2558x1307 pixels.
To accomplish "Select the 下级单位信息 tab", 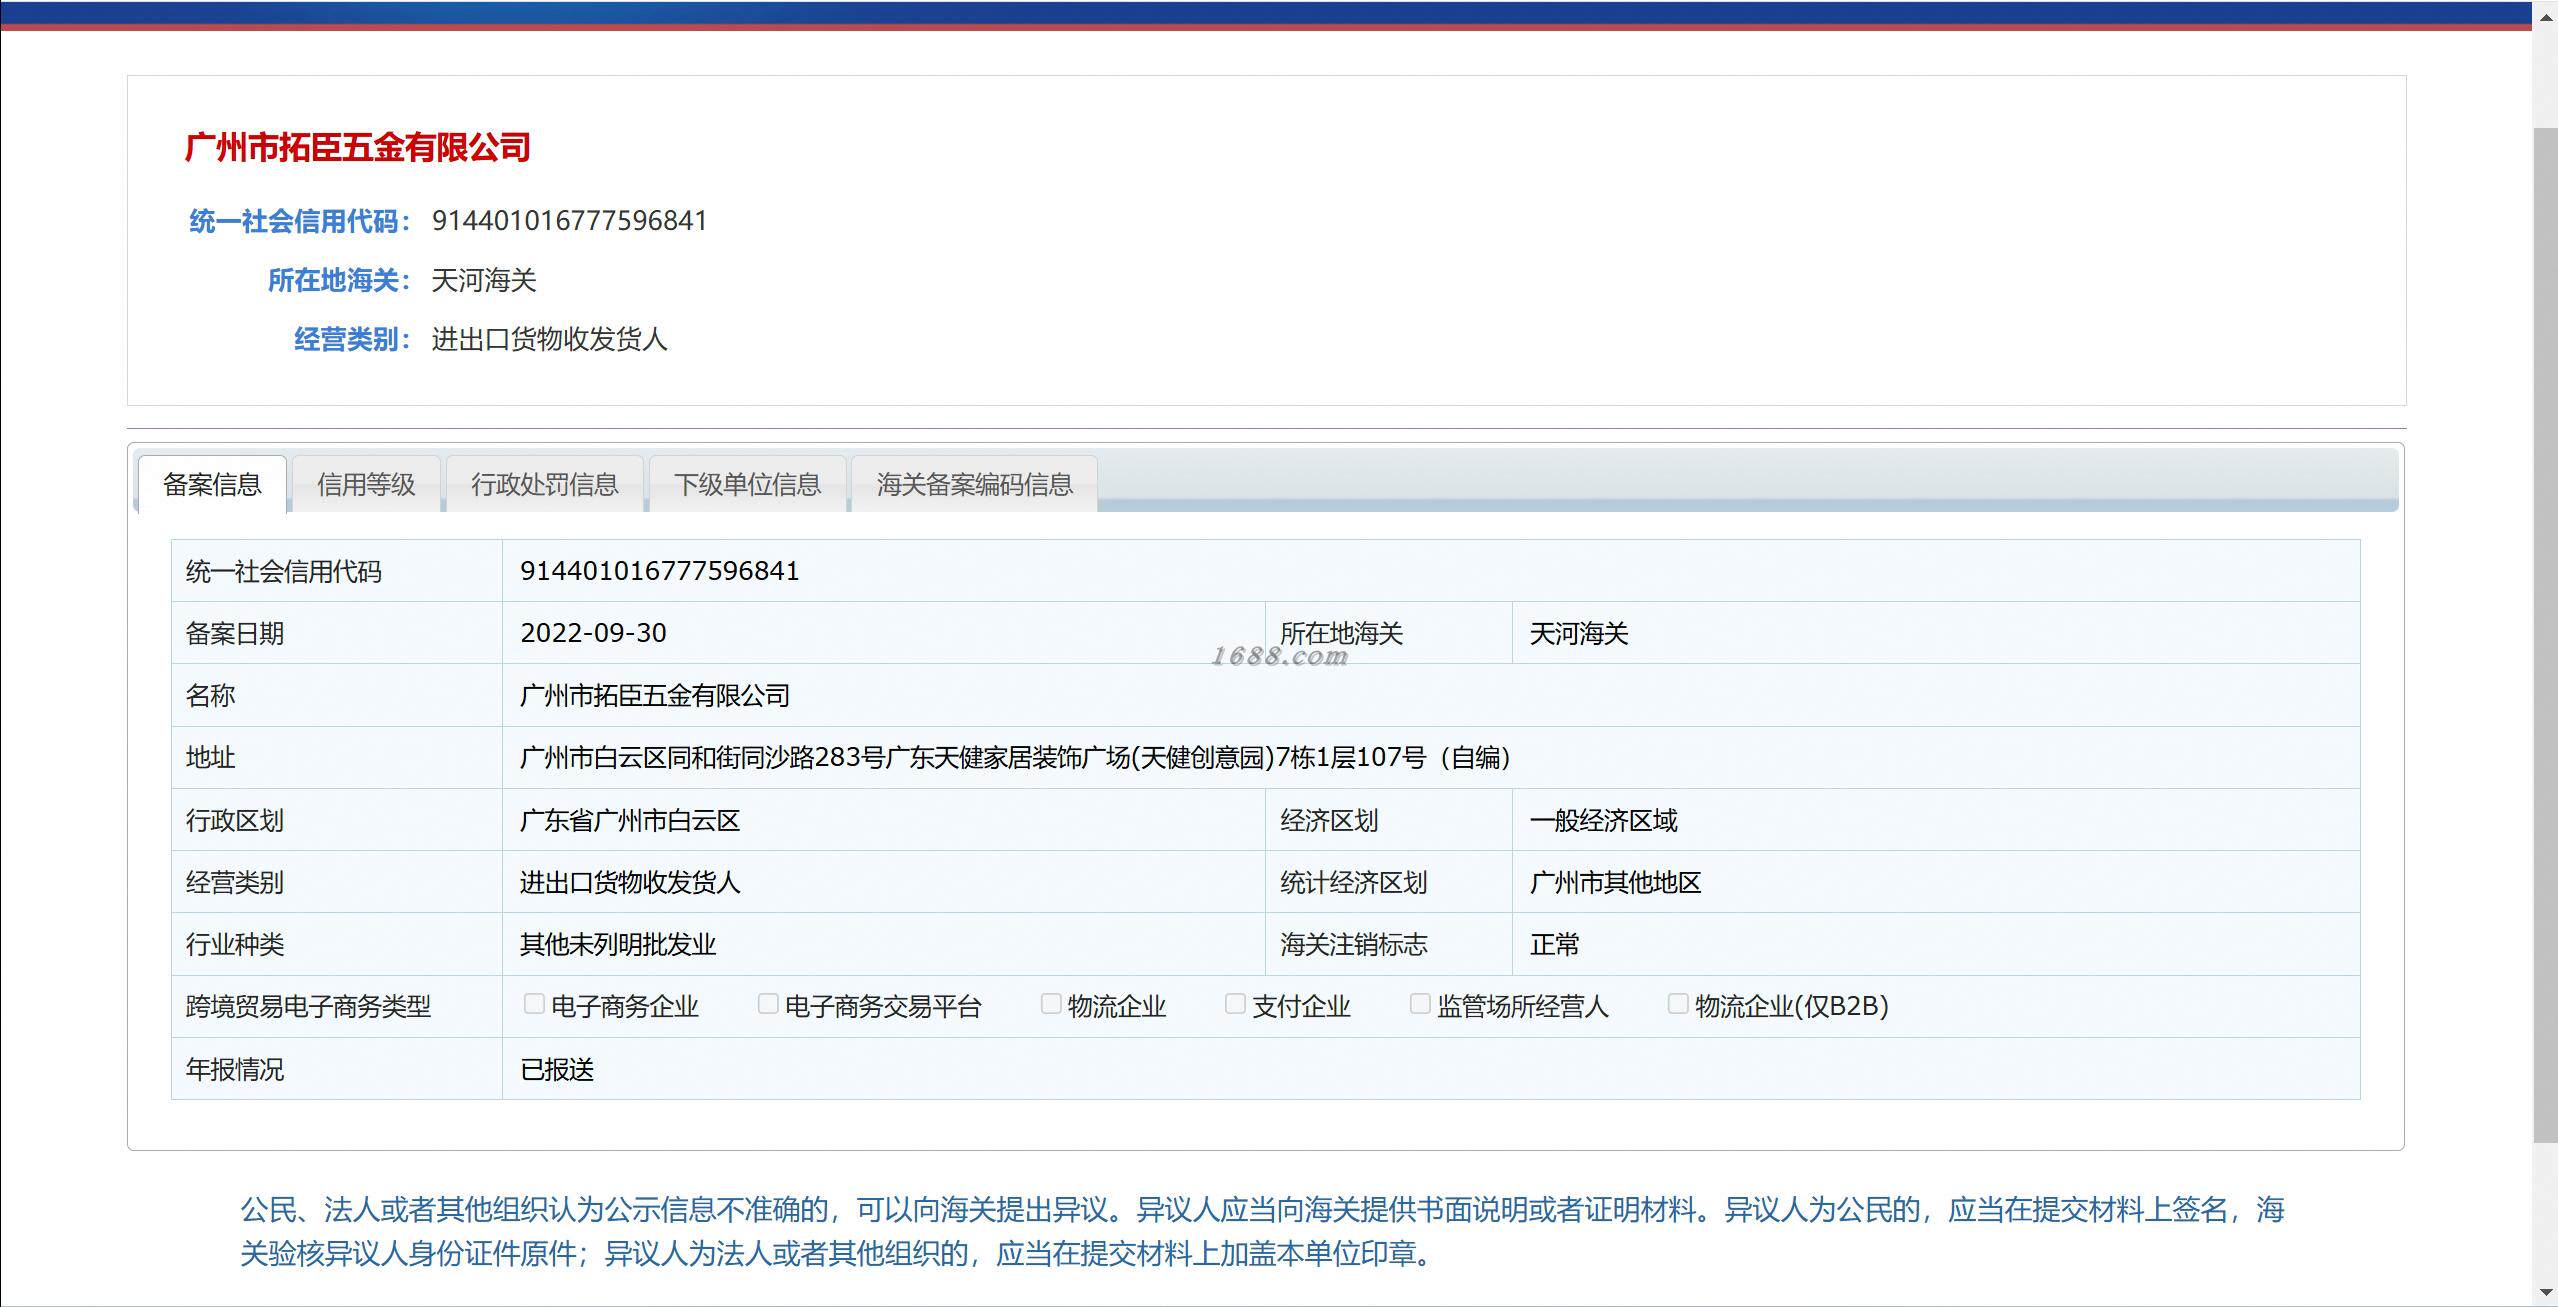I will (x=748, y=485).
